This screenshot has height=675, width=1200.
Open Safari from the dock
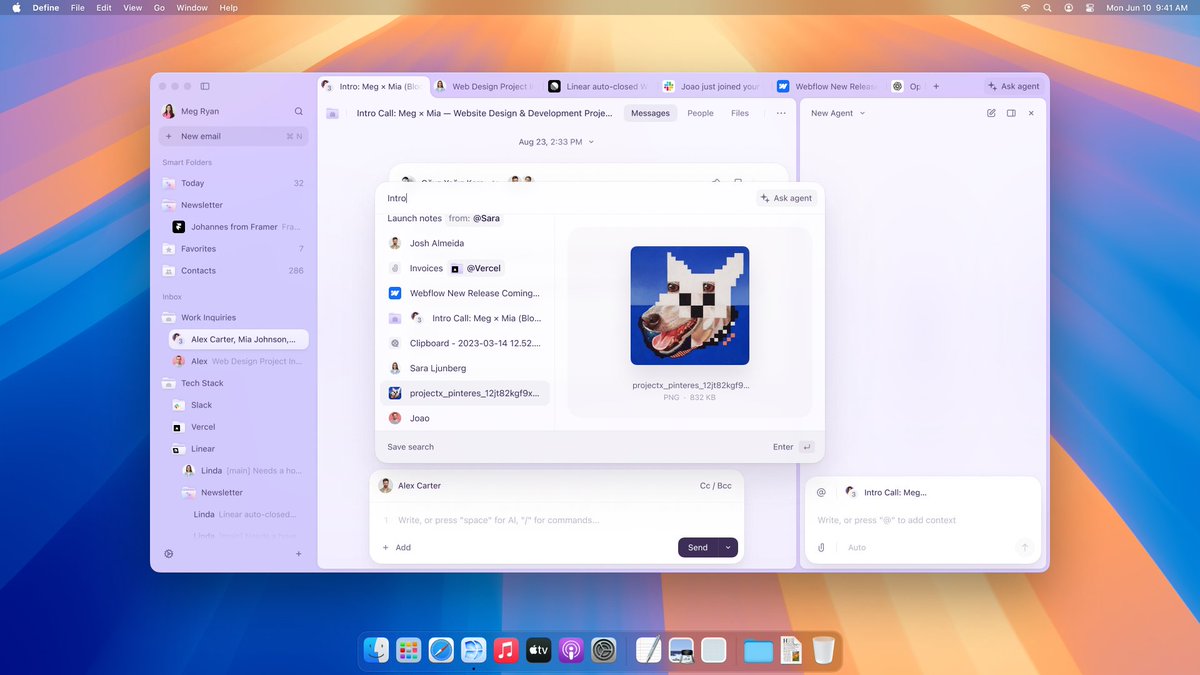pyautogui.click(x=441, y=651)
